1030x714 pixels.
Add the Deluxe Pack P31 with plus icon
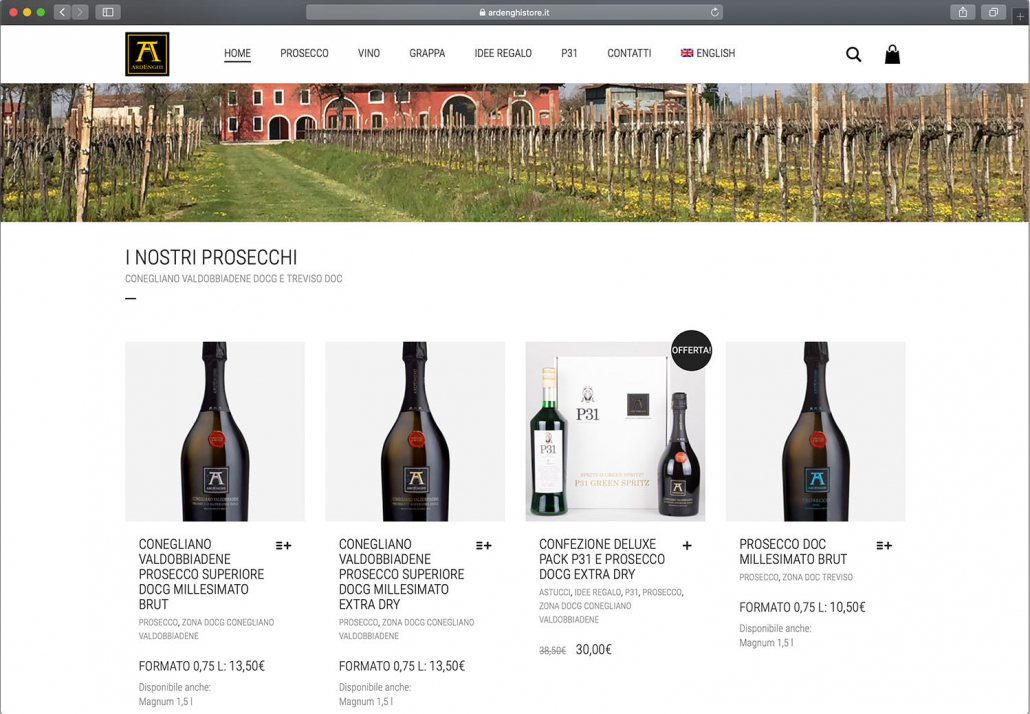click(x=687, y=546)
